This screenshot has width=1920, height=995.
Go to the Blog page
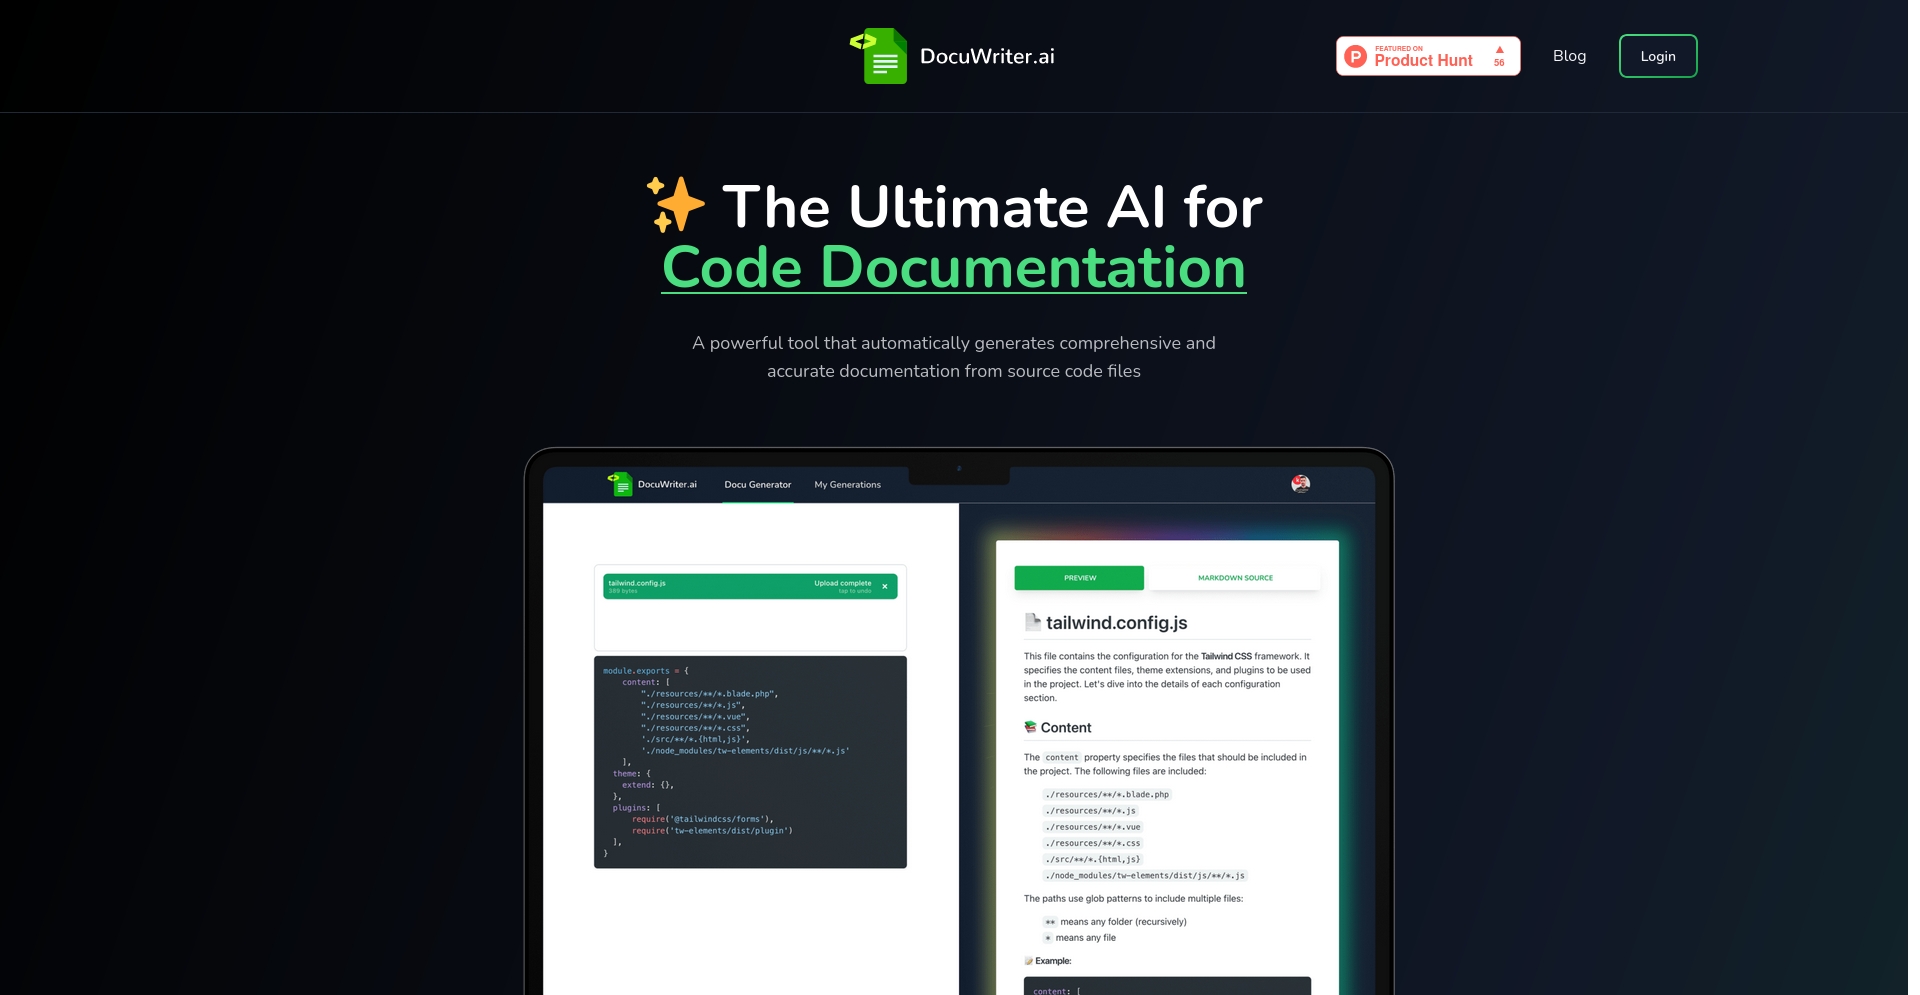click(x=1569, y=56)
